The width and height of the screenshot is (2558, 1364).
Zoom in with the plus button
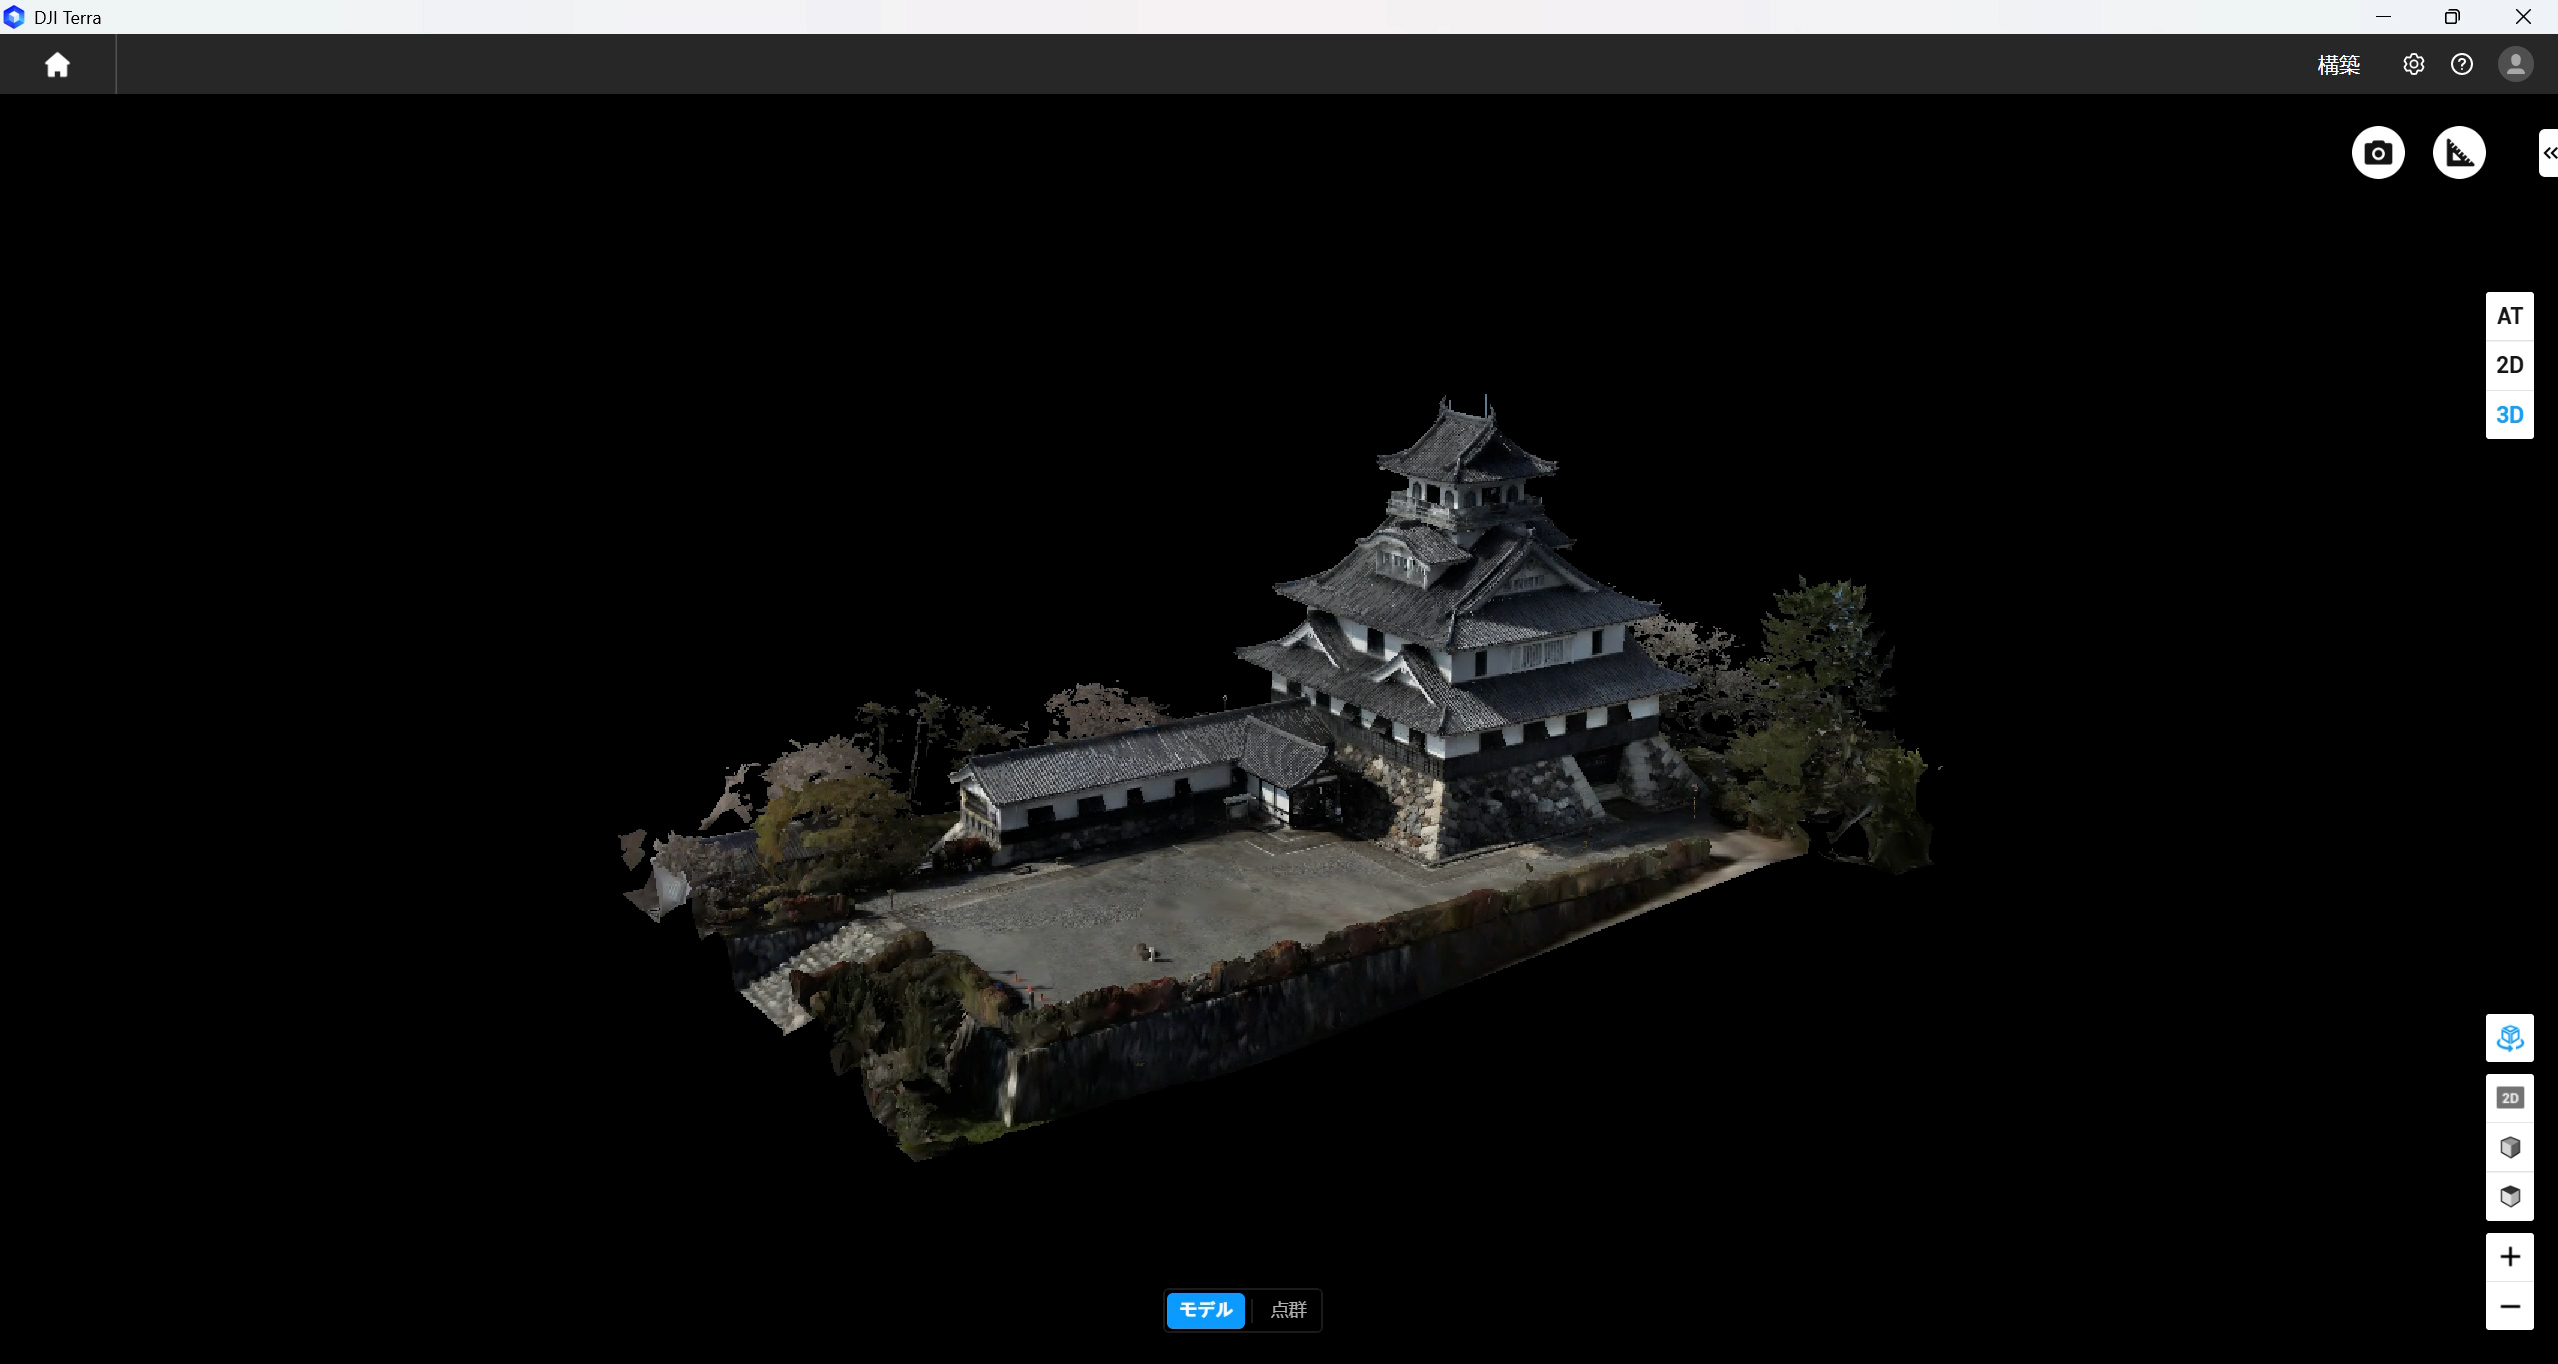[2509, 1257]
